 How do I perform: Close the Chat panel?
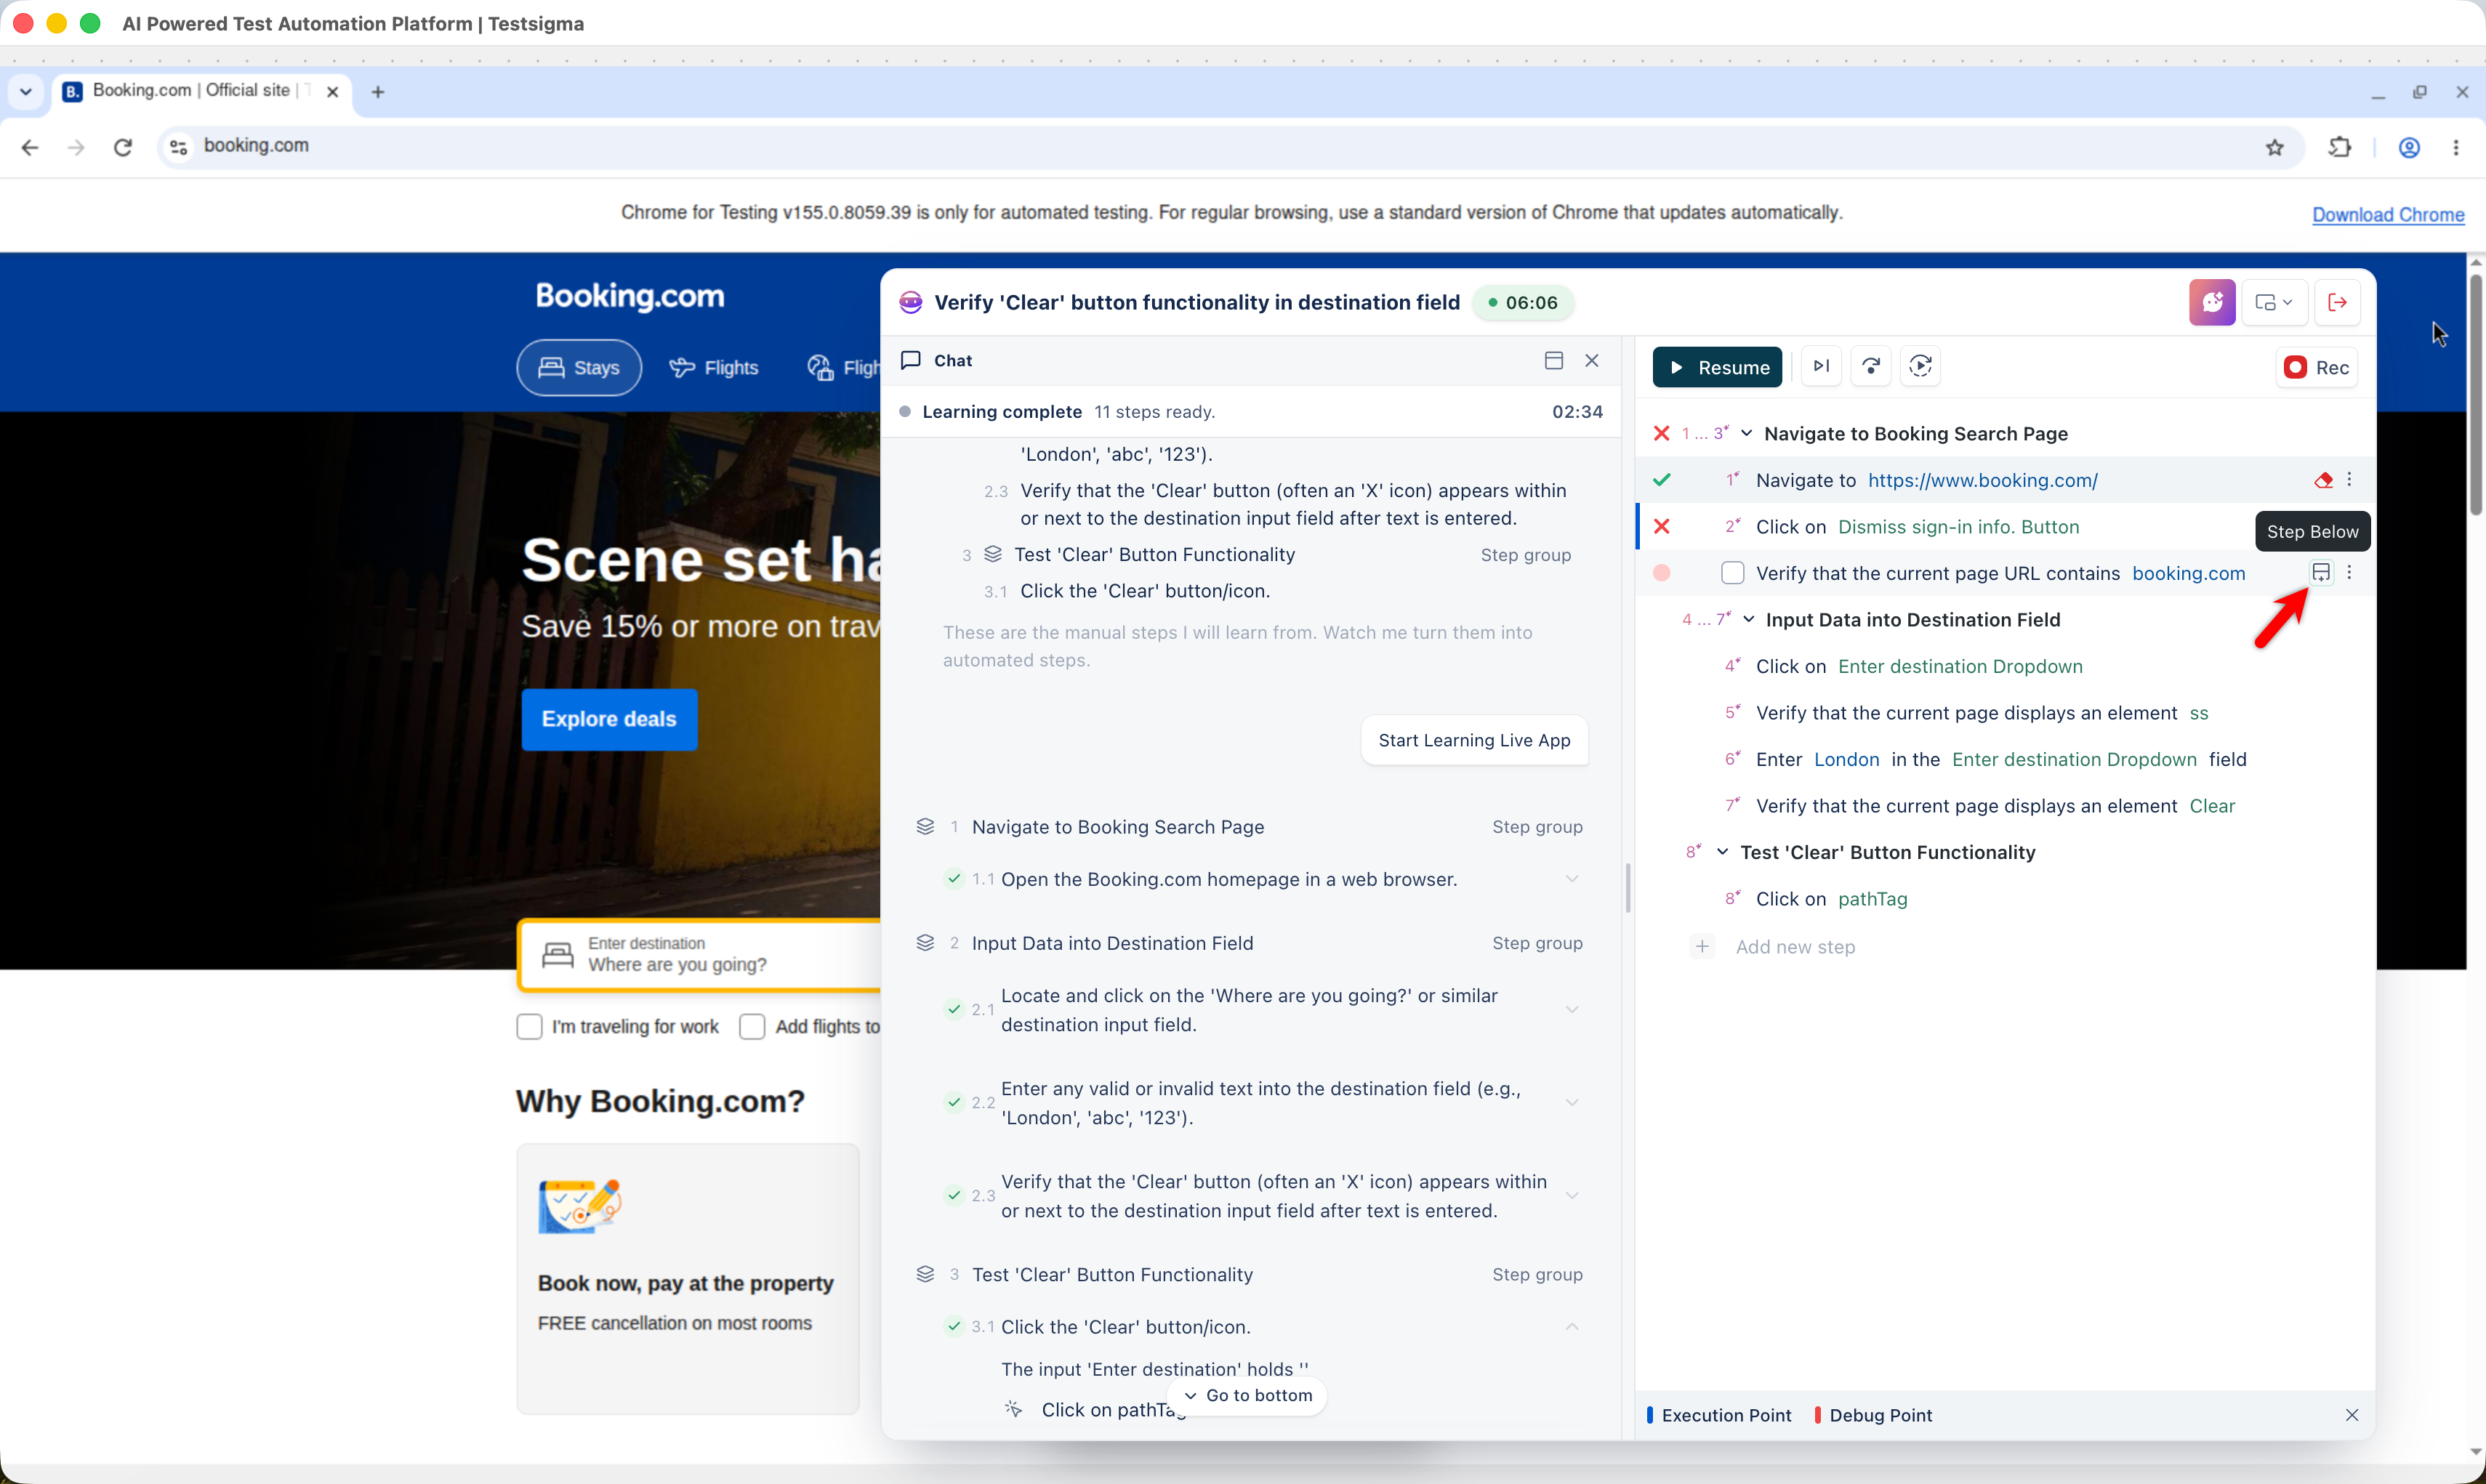(x=1592, y=360)
